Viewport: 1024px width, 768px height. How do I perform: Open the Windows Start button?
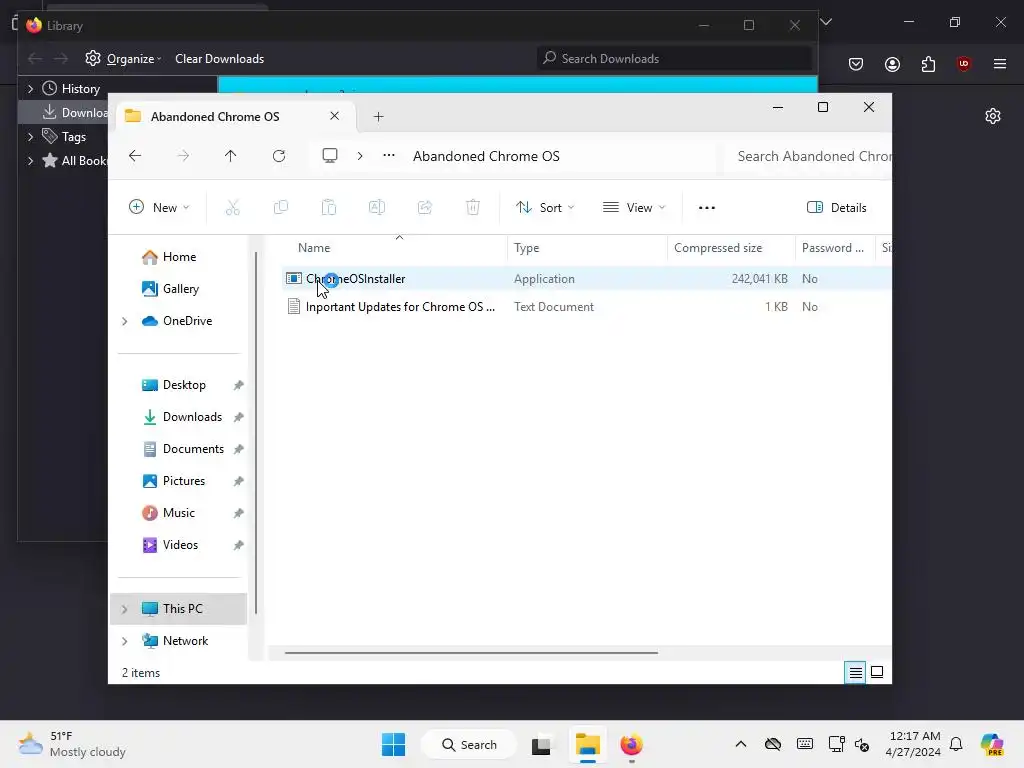(x=393, y=744)
